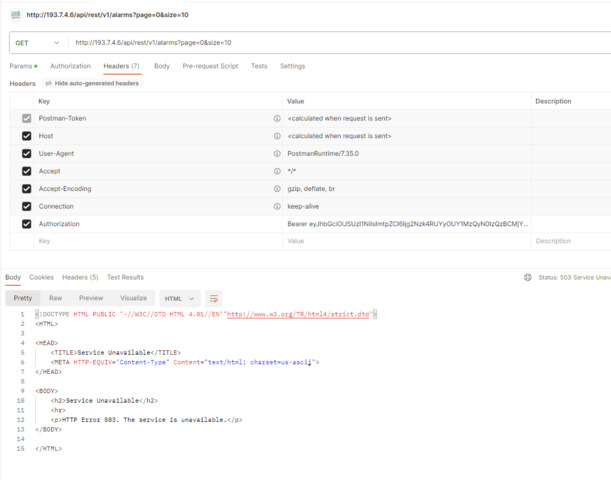Switch to the Pre-request Script tab
The image size is (611, 480).
(210, 66)
